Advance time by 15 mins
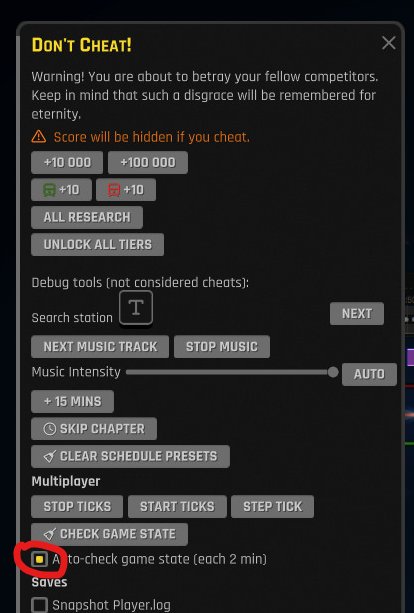This screenshot has width=414, height=613. [x=73, y=401]
